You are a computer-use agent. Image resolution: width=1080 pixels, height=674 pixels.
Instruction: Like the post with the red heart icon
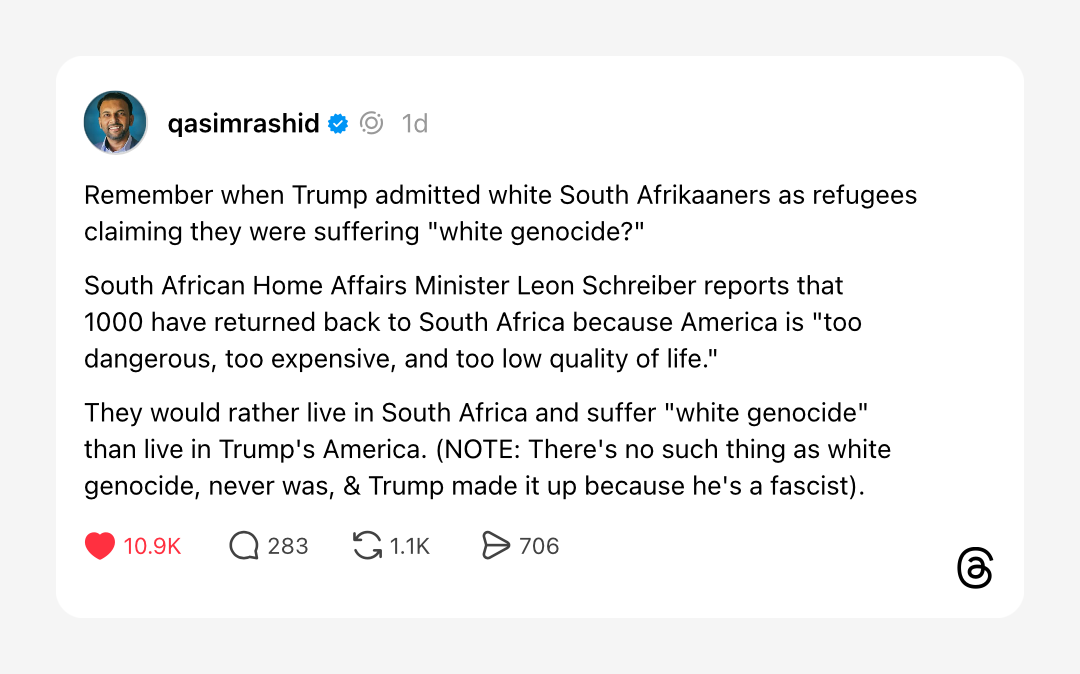coord(100,546)
